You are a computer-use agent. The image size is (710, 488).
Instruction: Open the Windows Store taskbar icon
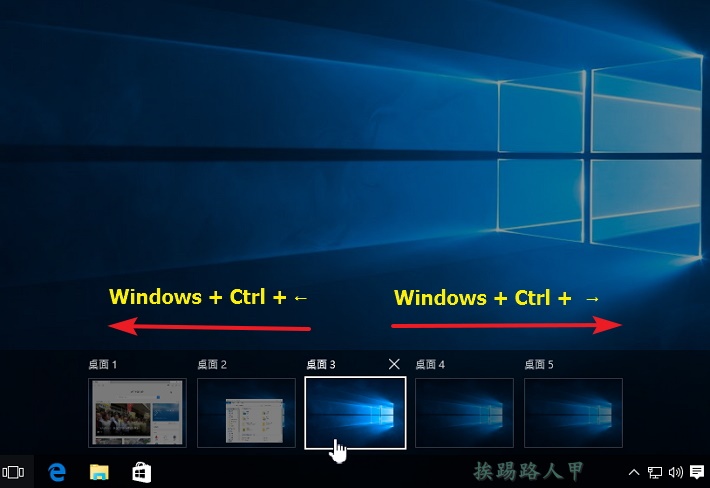click(141, 471)
